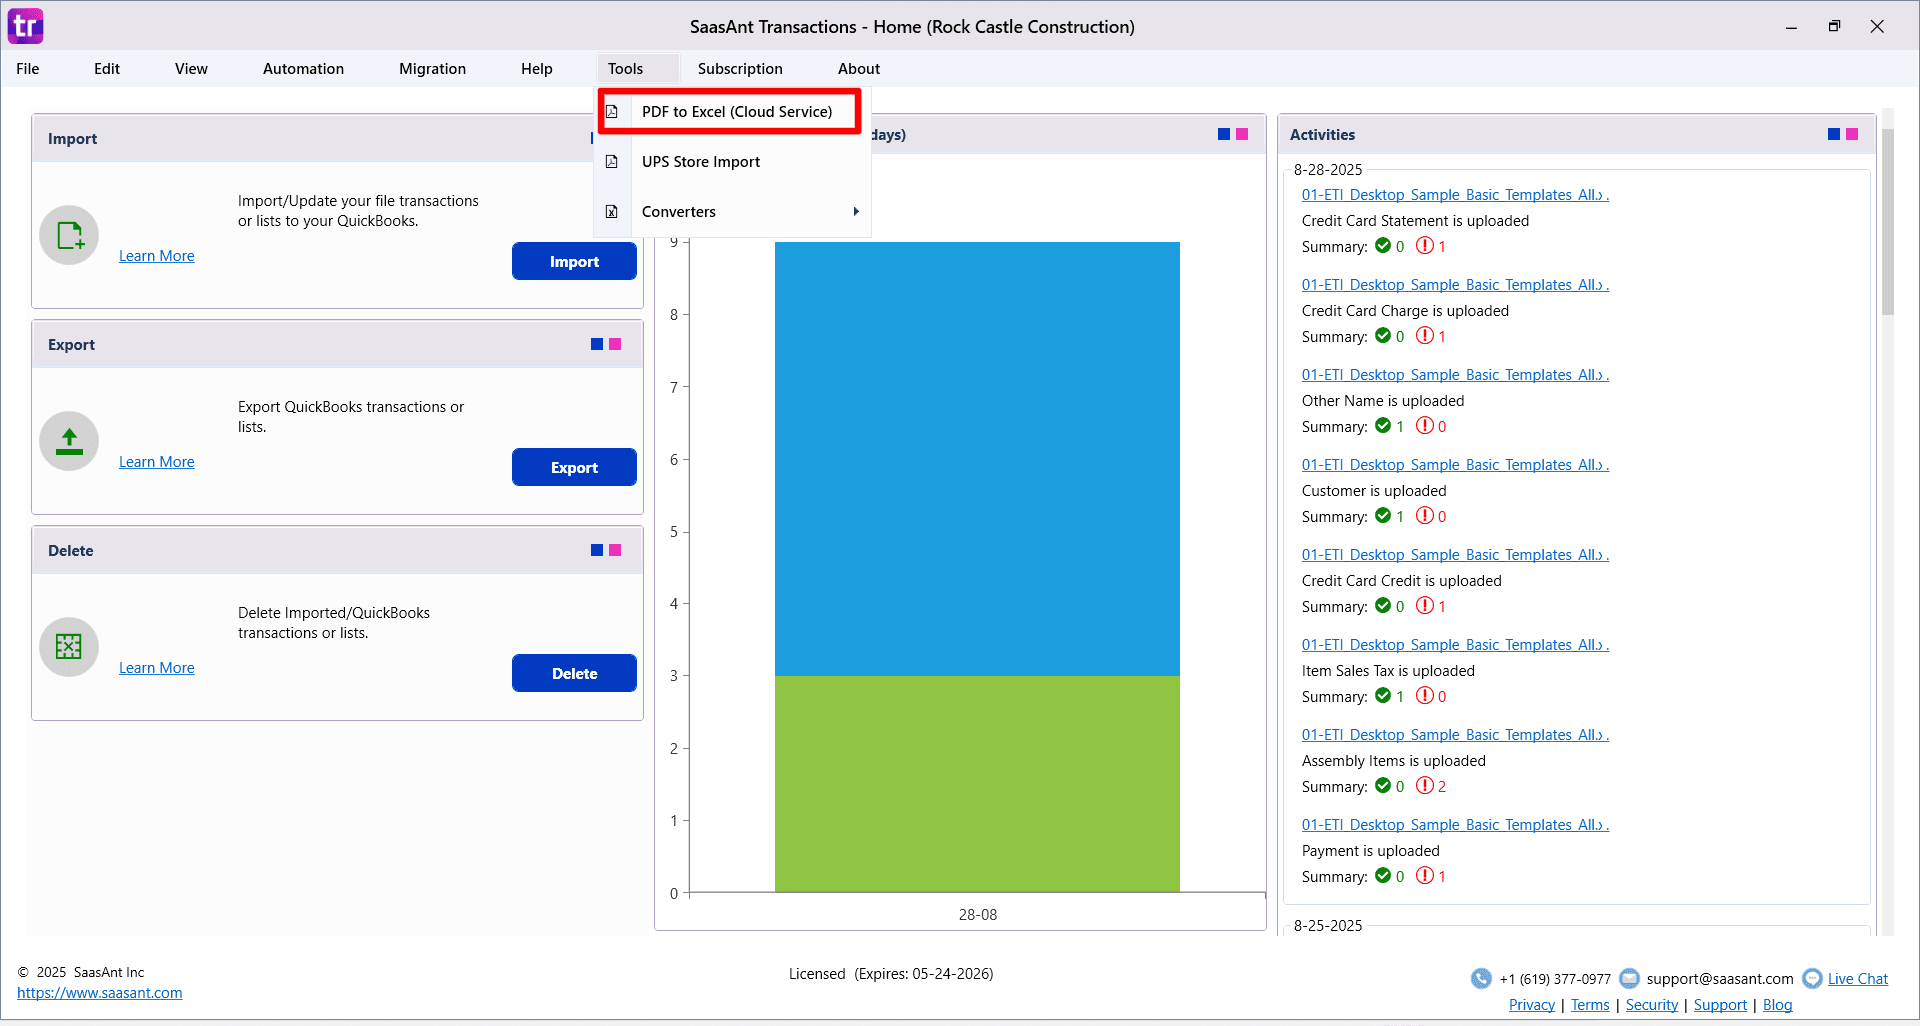1920x1026 pixels.
Task: Open the Security footer link
Action: (x=1652, y=1005)
